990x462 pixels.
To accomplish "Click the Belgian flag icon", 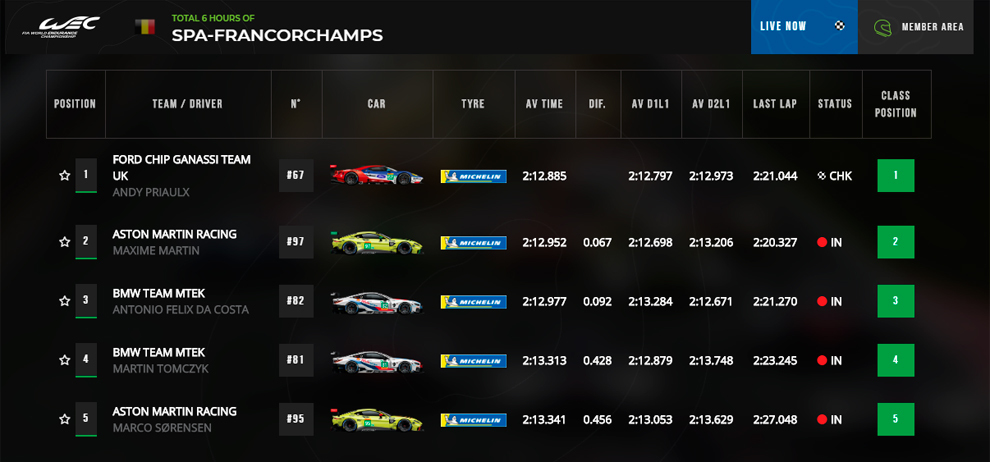I will coord(145,27).
